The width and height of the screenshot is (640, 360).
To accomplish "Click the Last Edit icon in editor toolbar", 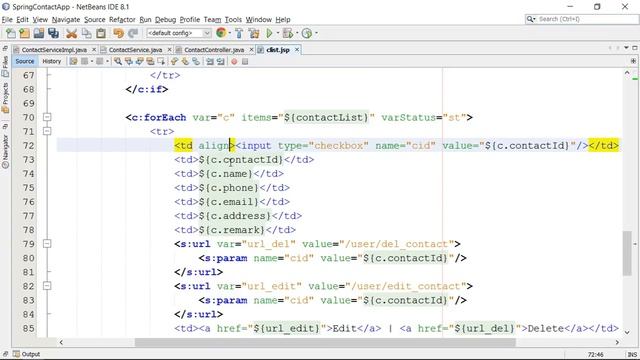I will click(x=73, y=61).
